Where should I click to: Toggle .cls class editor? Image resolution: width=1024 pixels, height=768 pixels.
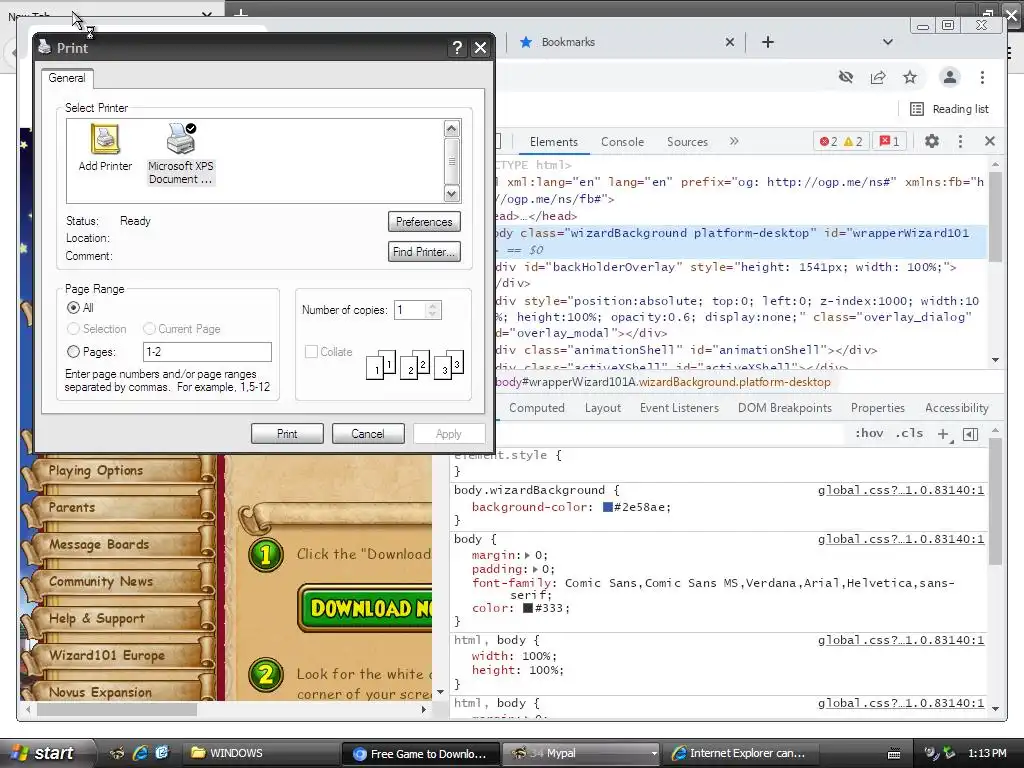pos(909,433)
